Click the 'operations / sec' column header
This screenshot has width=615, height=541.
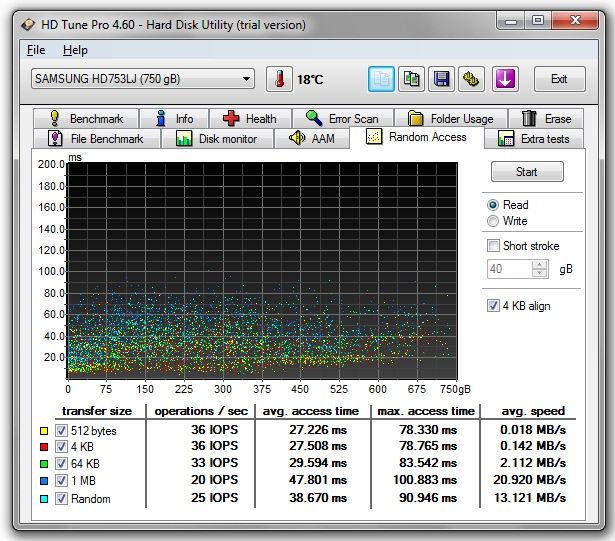coord(201,411)
